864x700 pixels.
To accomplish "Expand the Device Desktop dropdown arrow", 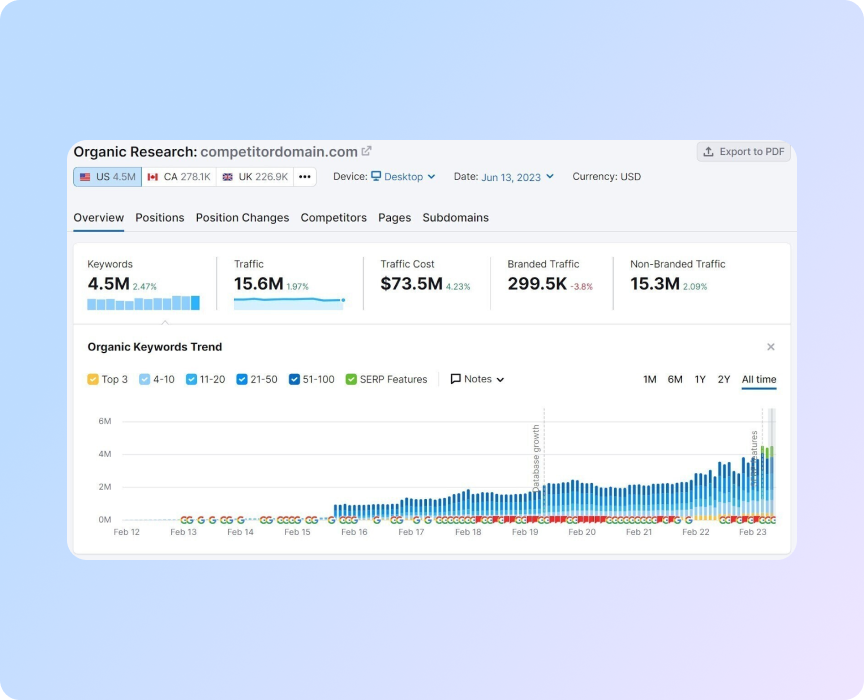I will coord(431,177).
